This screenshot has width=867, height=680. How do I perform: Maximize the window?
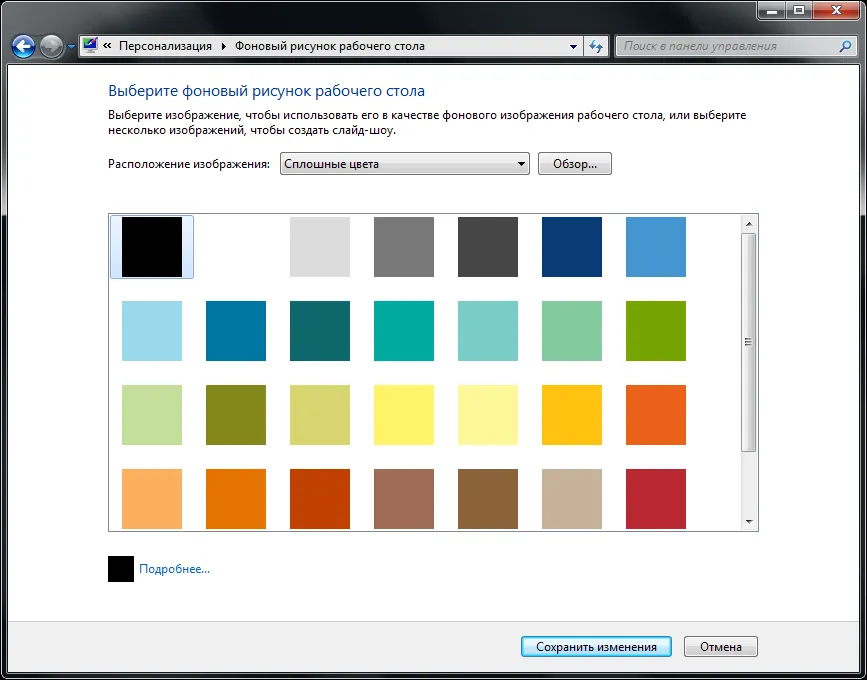800,10
